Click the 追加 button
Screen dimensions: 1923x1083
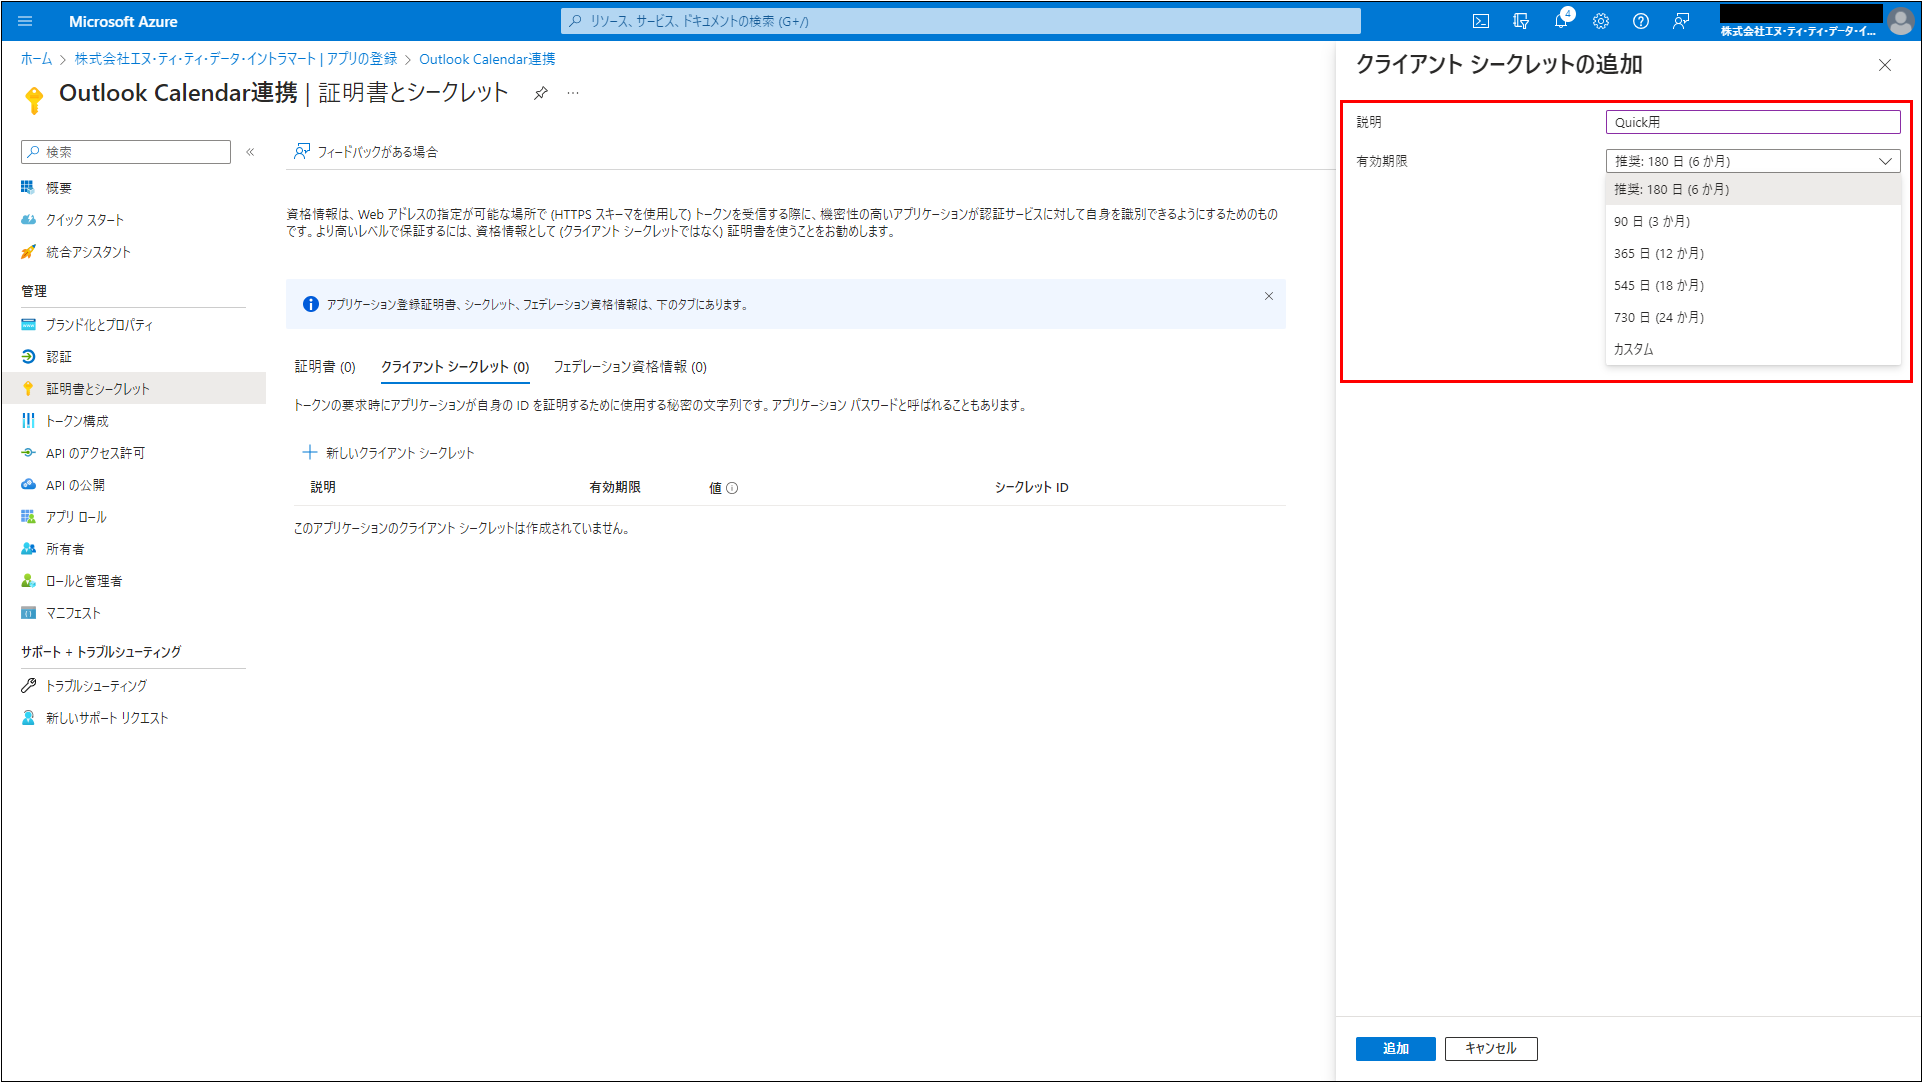(1396, 1049)
